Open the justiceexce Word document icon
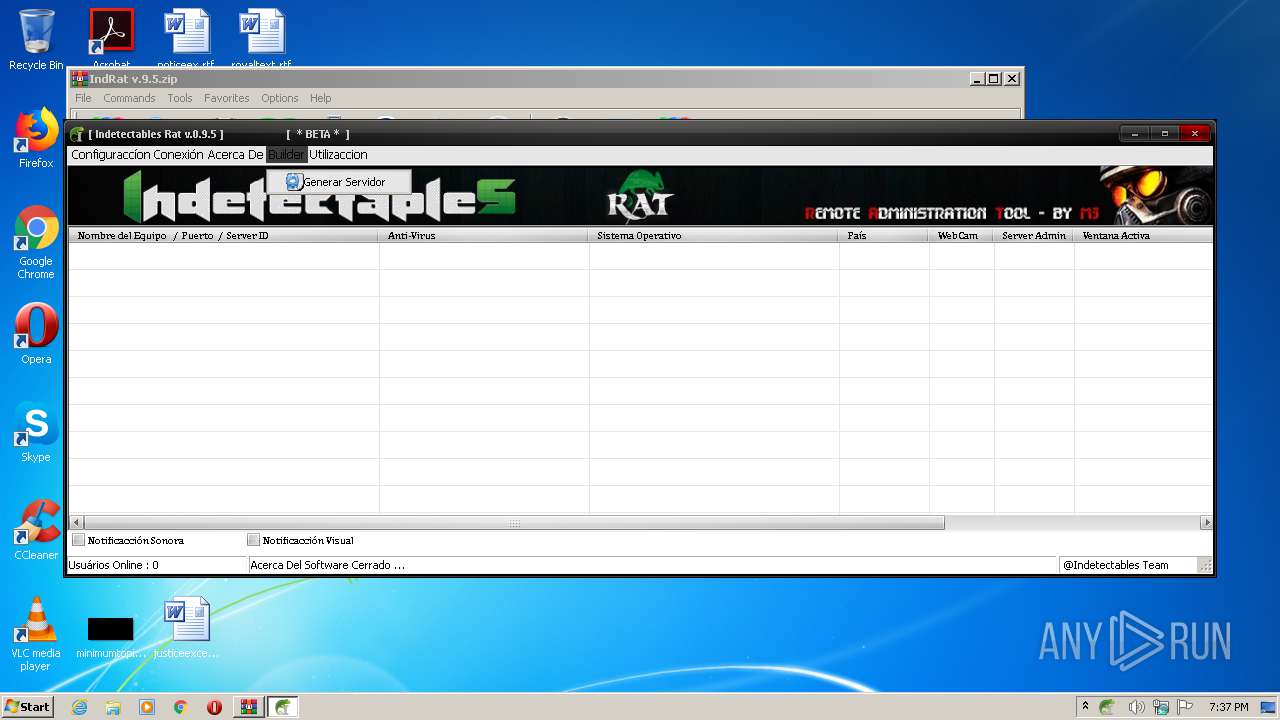 tap(186, 628)
